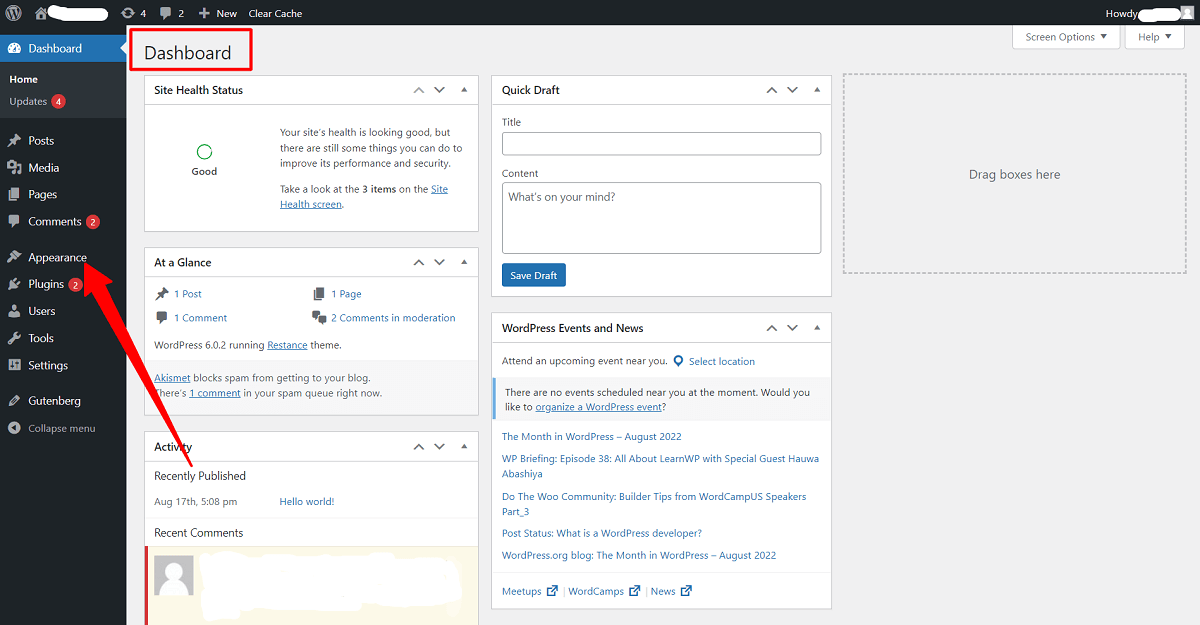
Task: Move the At a Glance widget down
Action: click(x=439, y=261)
